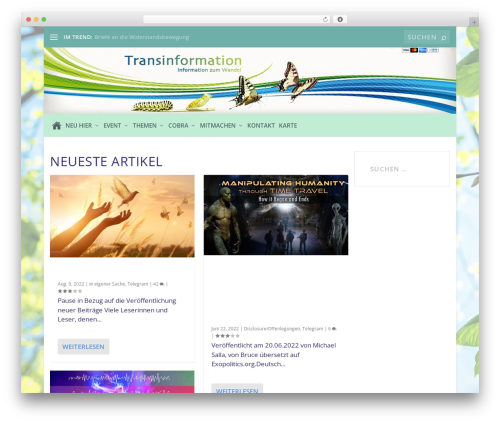Click the home icon in navigation bar
Screen dimensions: 500x423
tap(57, 126)
